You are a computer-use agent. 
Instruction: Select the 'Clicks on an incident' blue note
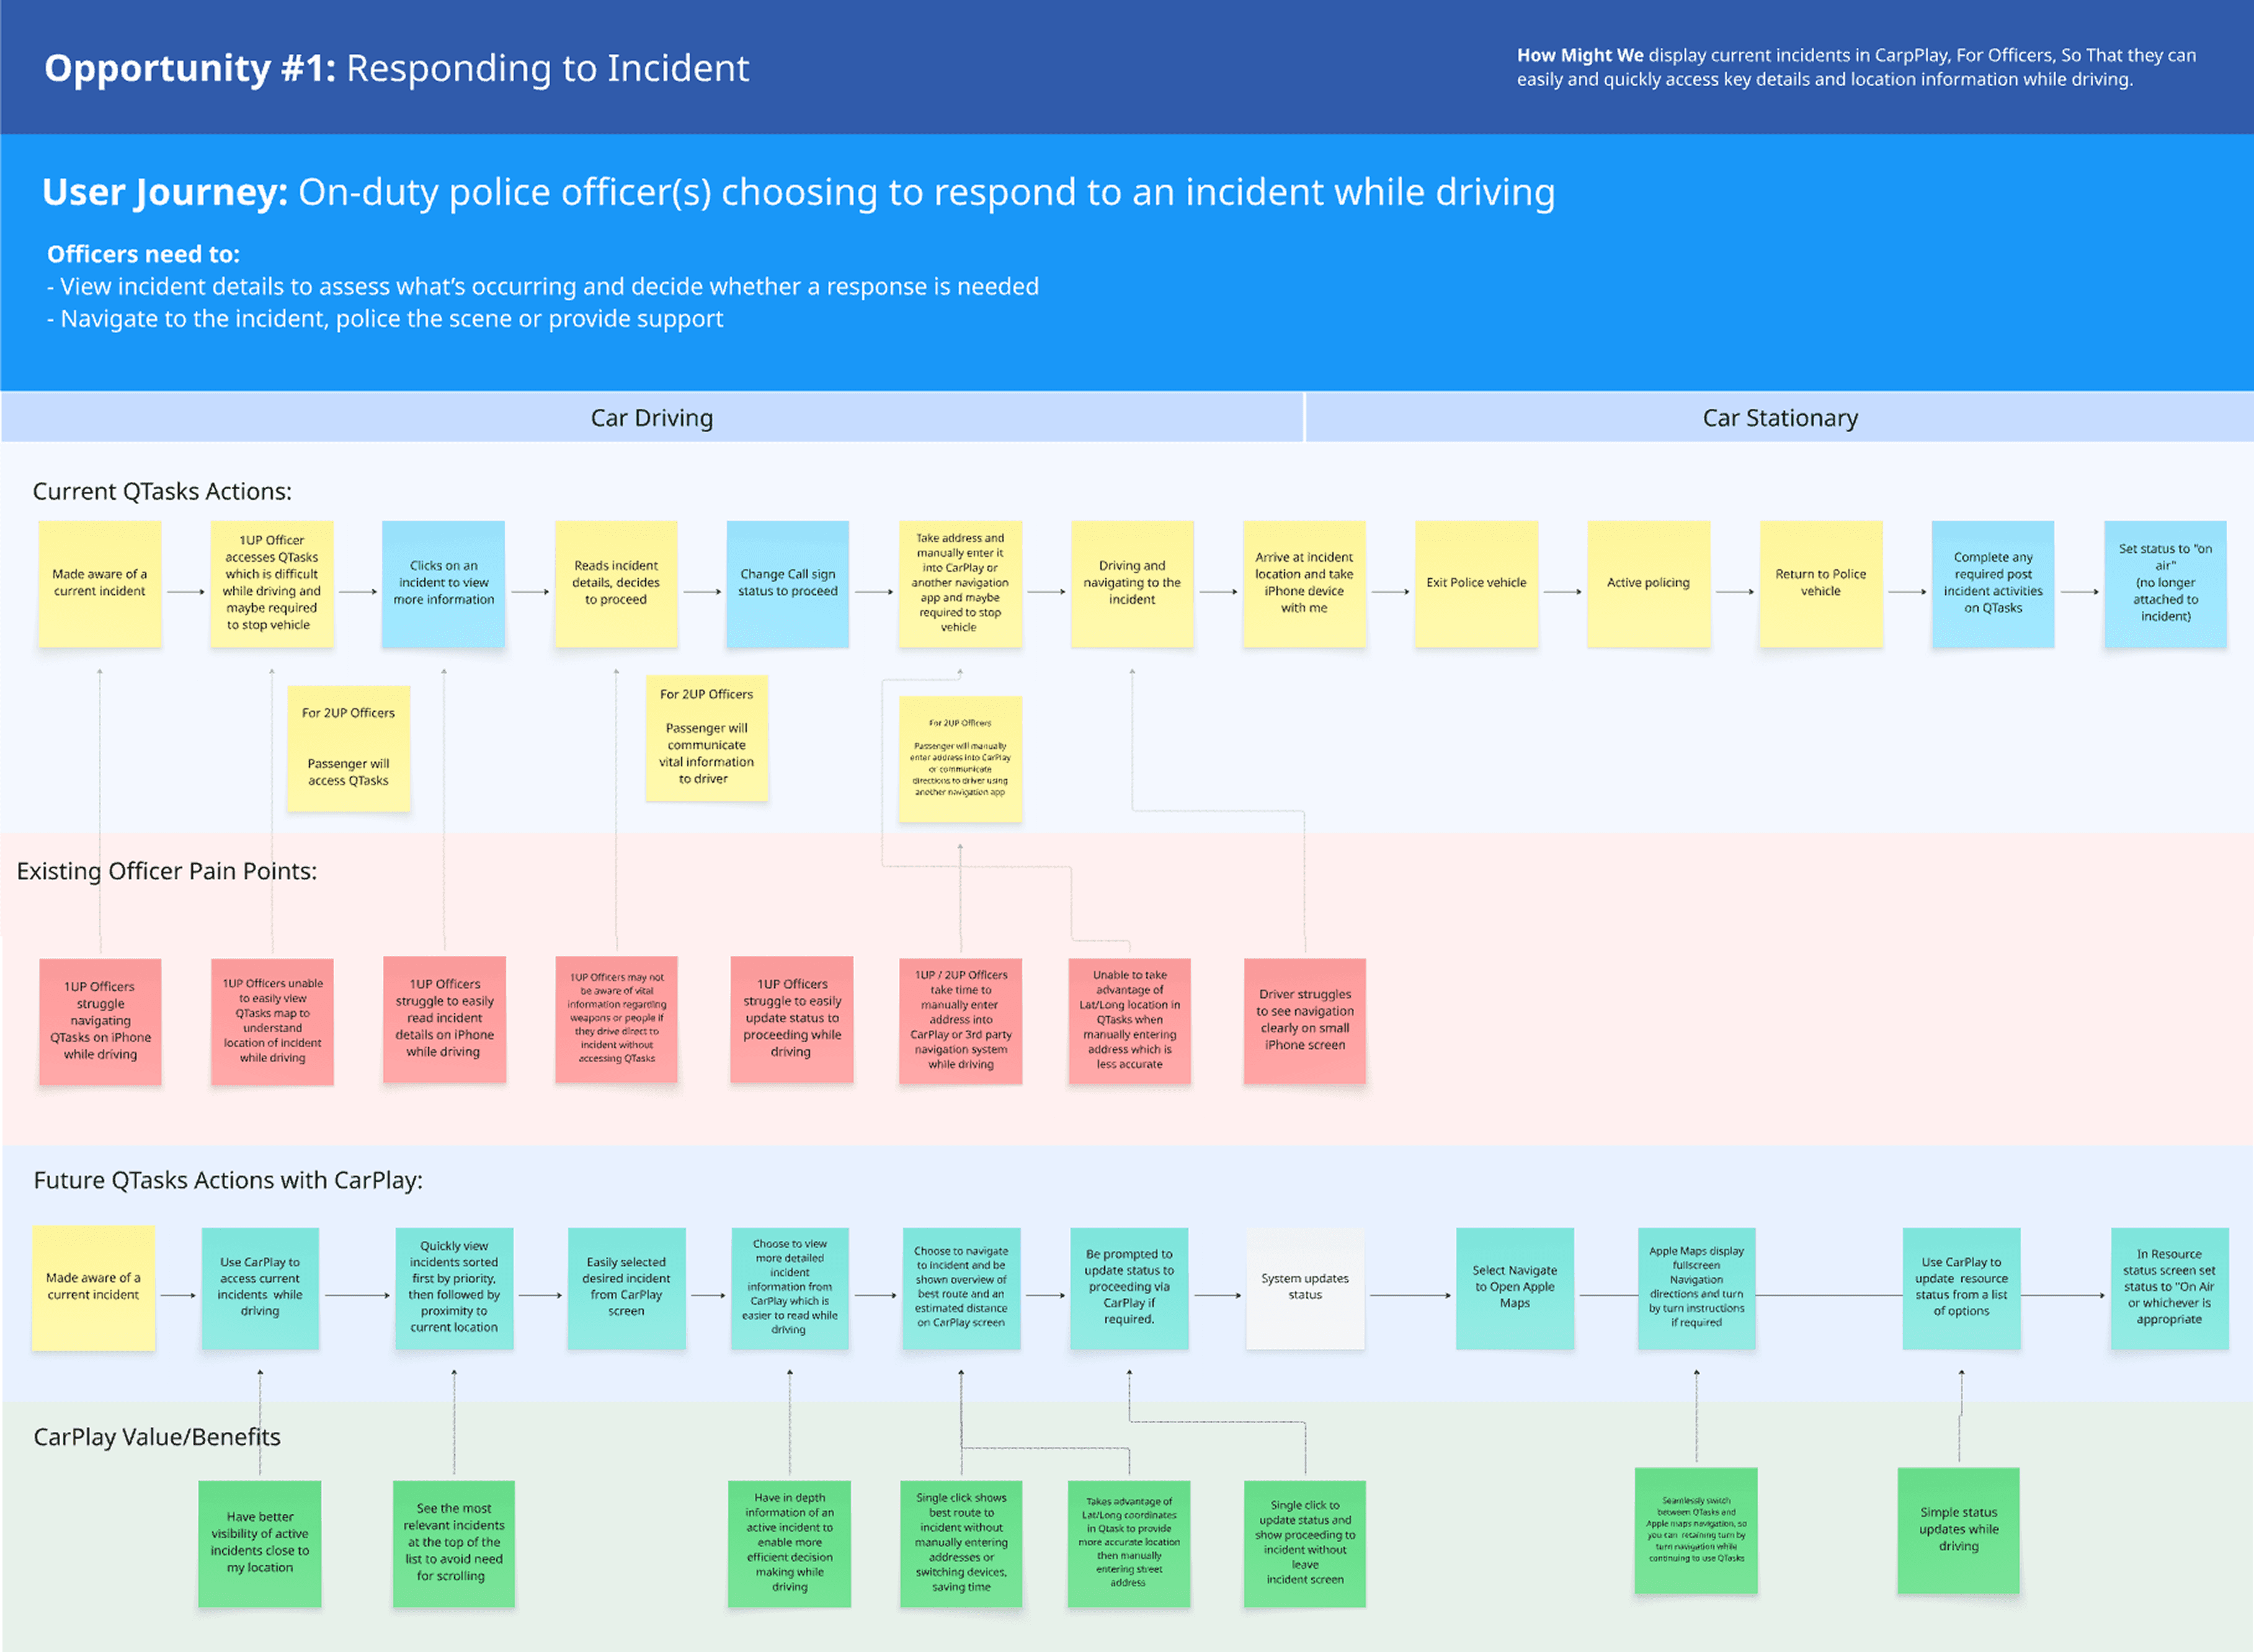click(x=443, y=583)
